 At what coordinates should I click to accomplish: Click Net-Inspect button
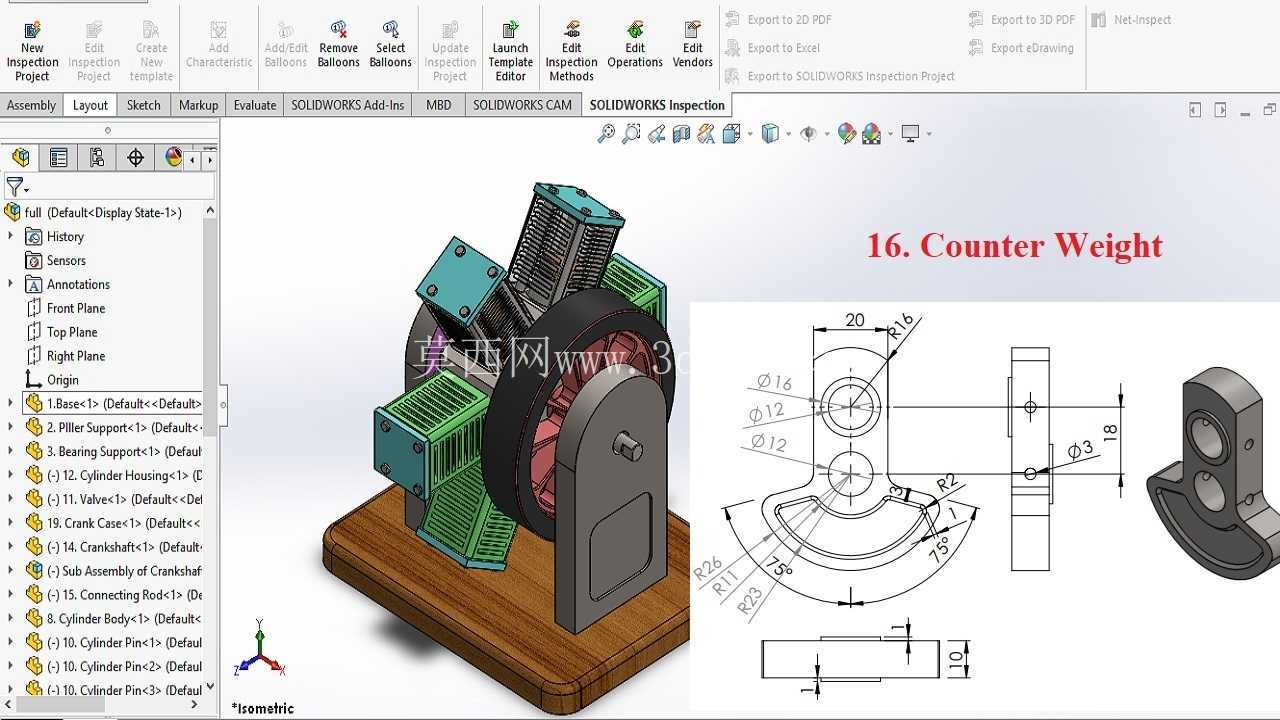(x=1131, y=19)
